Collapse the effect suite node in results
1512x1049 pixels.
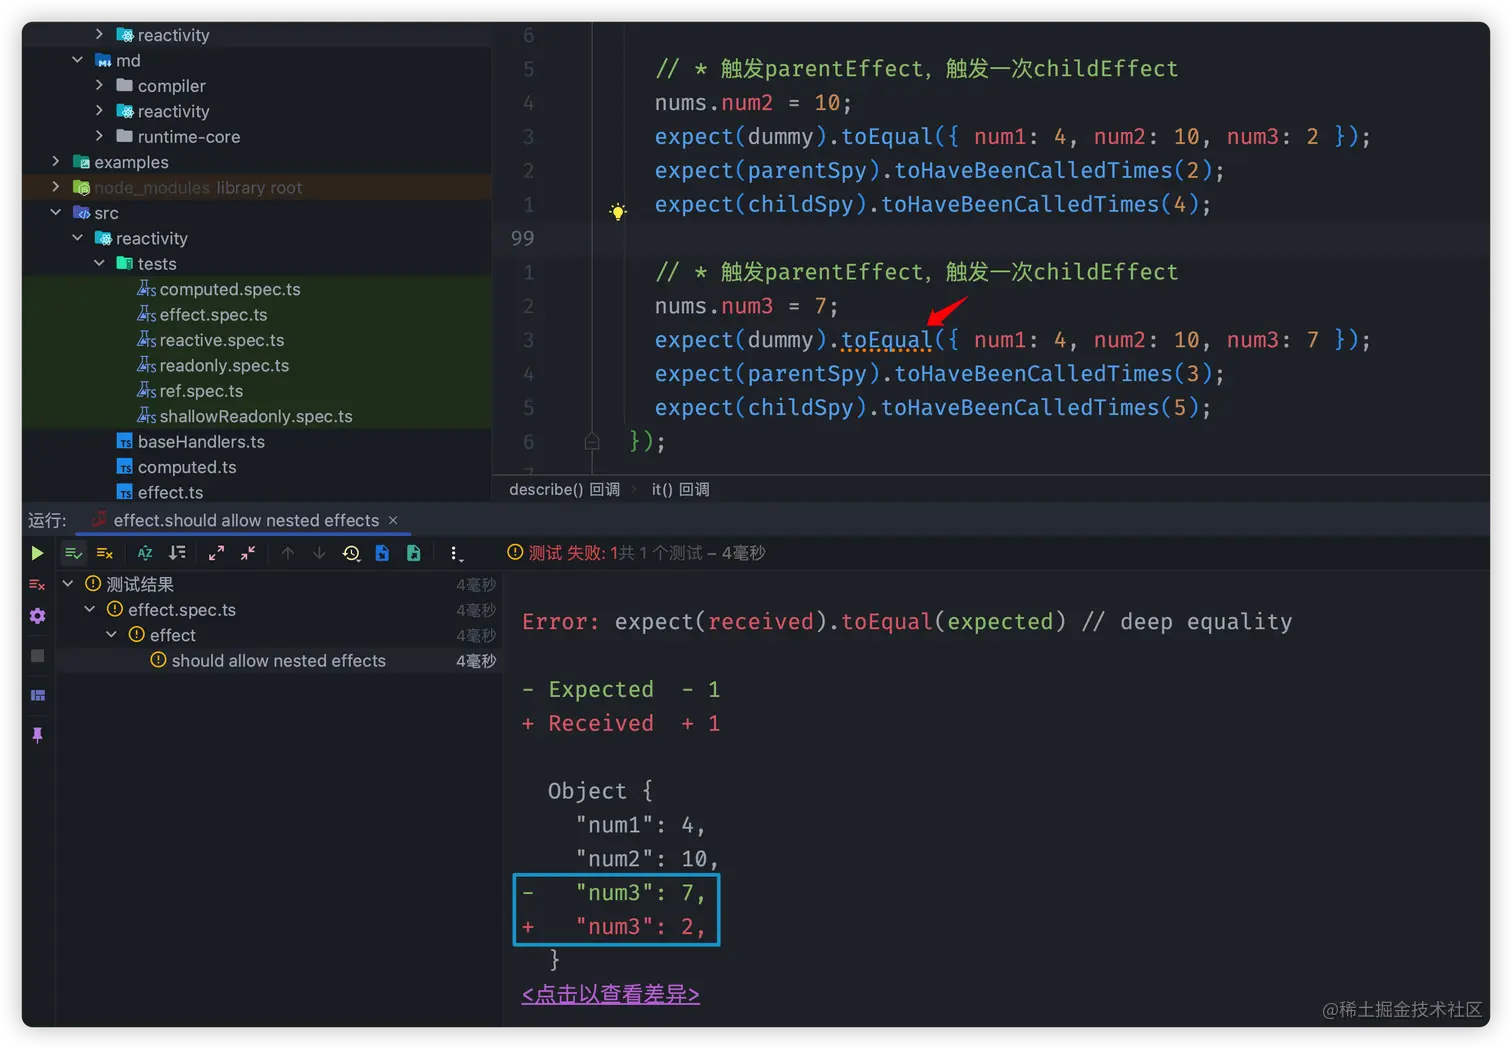pos(112,635)
